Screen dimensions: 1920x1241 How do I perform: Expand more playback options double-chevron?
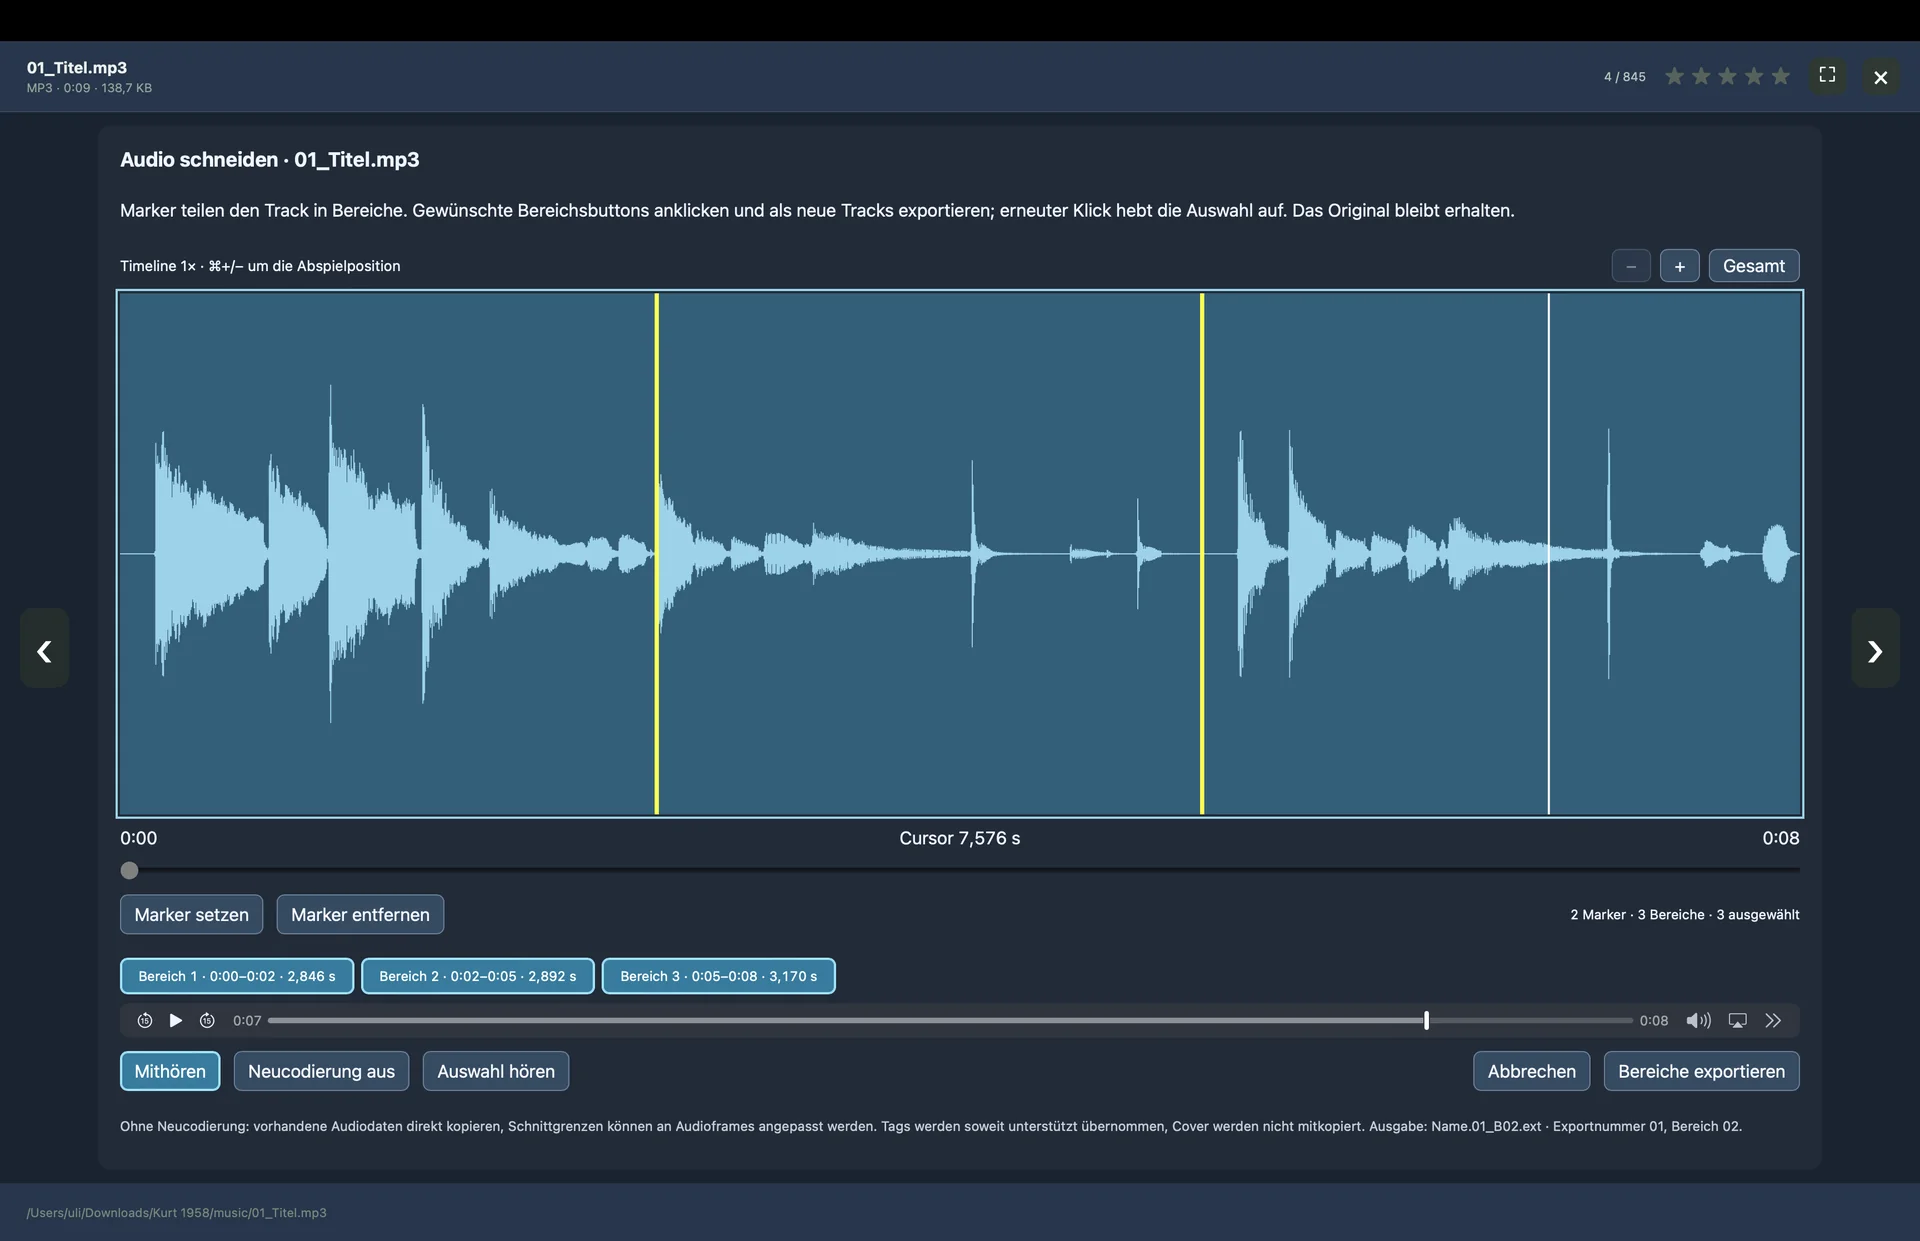[1773, 1020]
